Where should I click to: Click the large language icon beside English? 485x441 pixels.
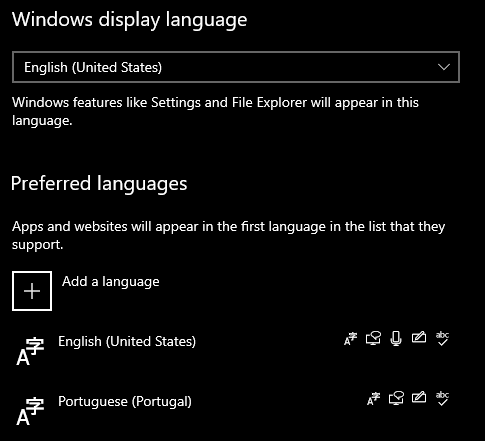tap(30, 351)
